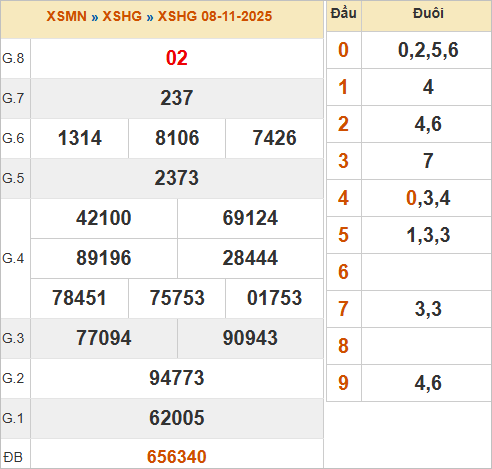Click the G.4 row label

[13, 258]
